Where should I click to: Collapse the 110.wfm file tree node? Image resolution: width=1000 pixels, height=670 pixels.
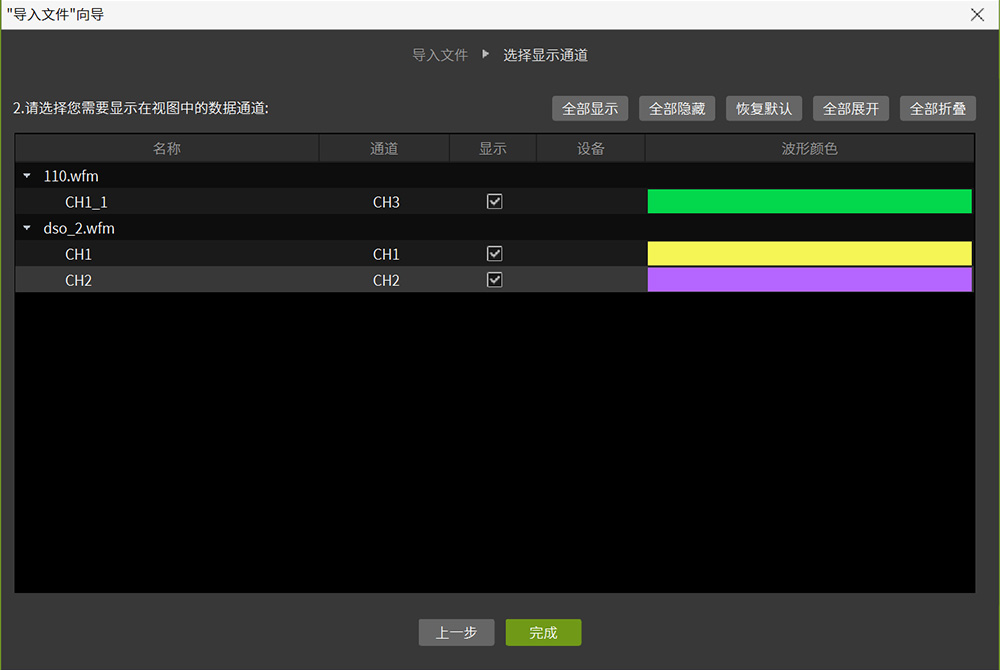point(27,176)
